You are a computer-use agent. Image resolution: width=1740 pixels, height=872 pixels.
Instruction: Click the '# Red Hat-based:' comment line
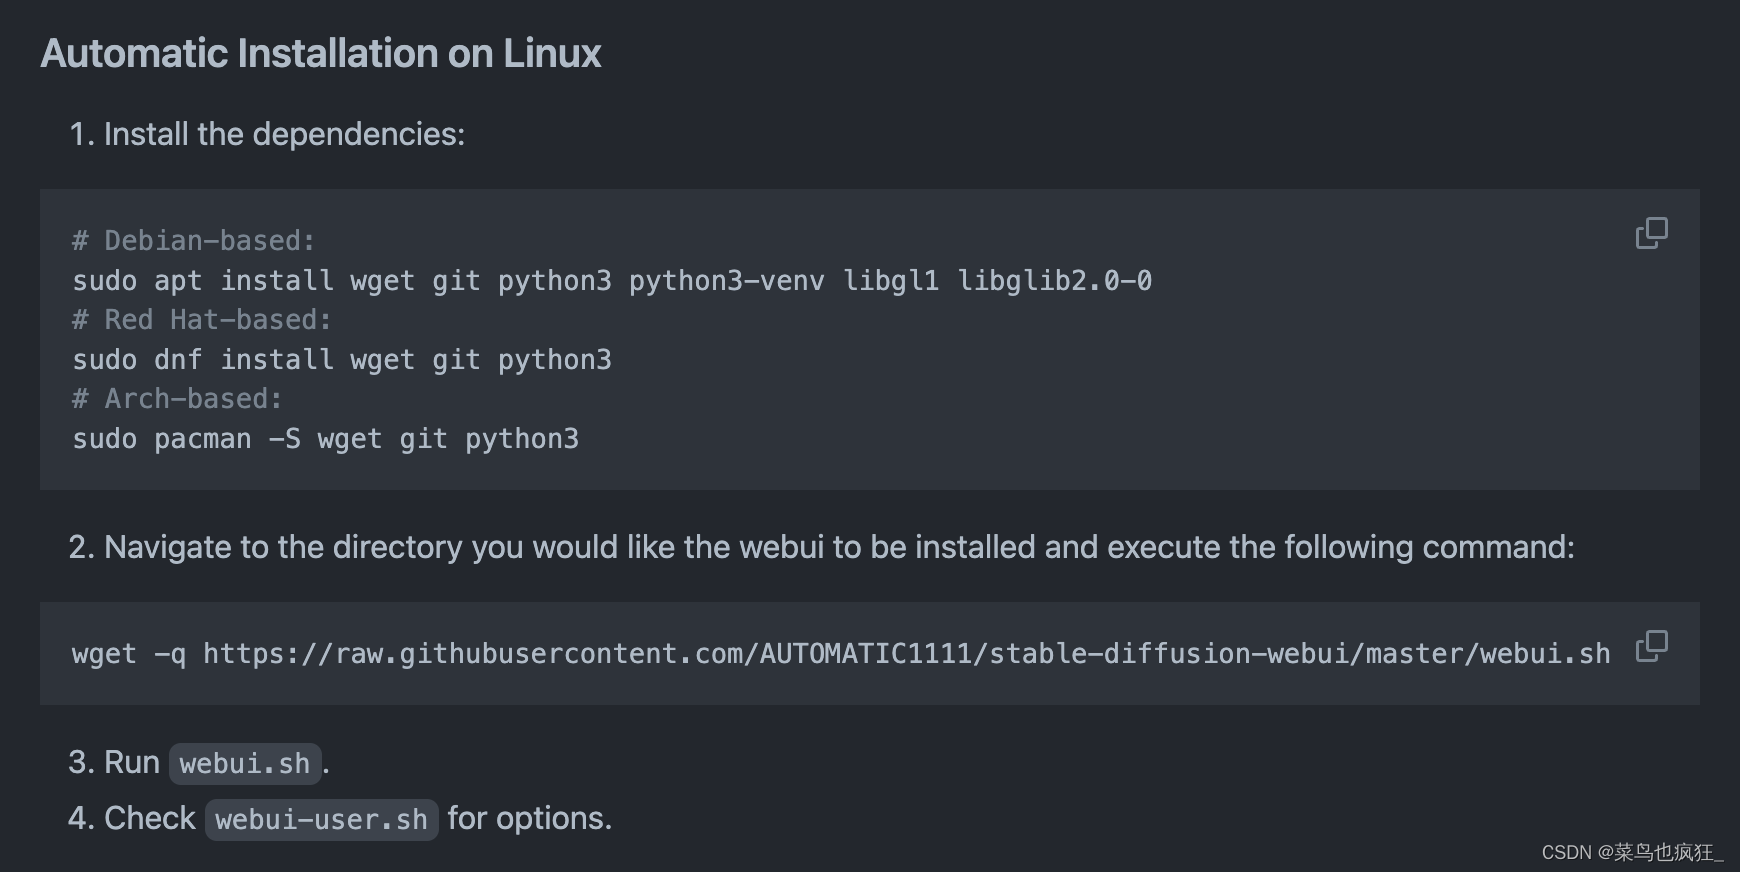point(202,320)
